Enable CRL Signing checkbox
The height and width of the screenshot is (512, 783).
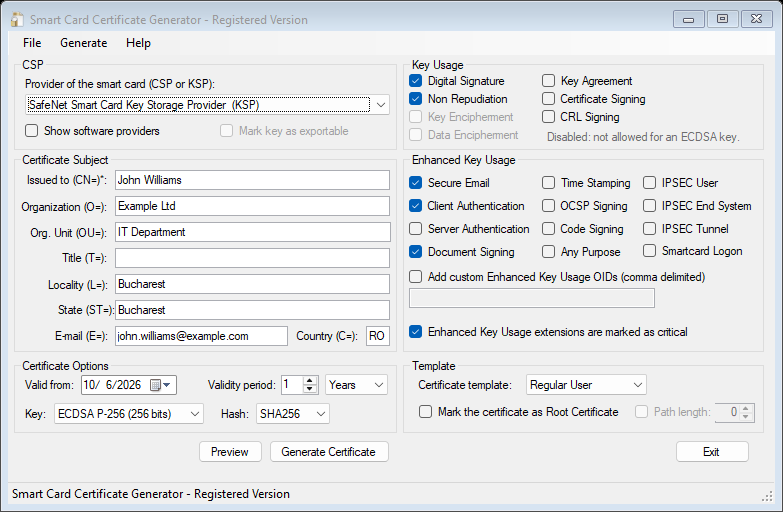(548, 117)
